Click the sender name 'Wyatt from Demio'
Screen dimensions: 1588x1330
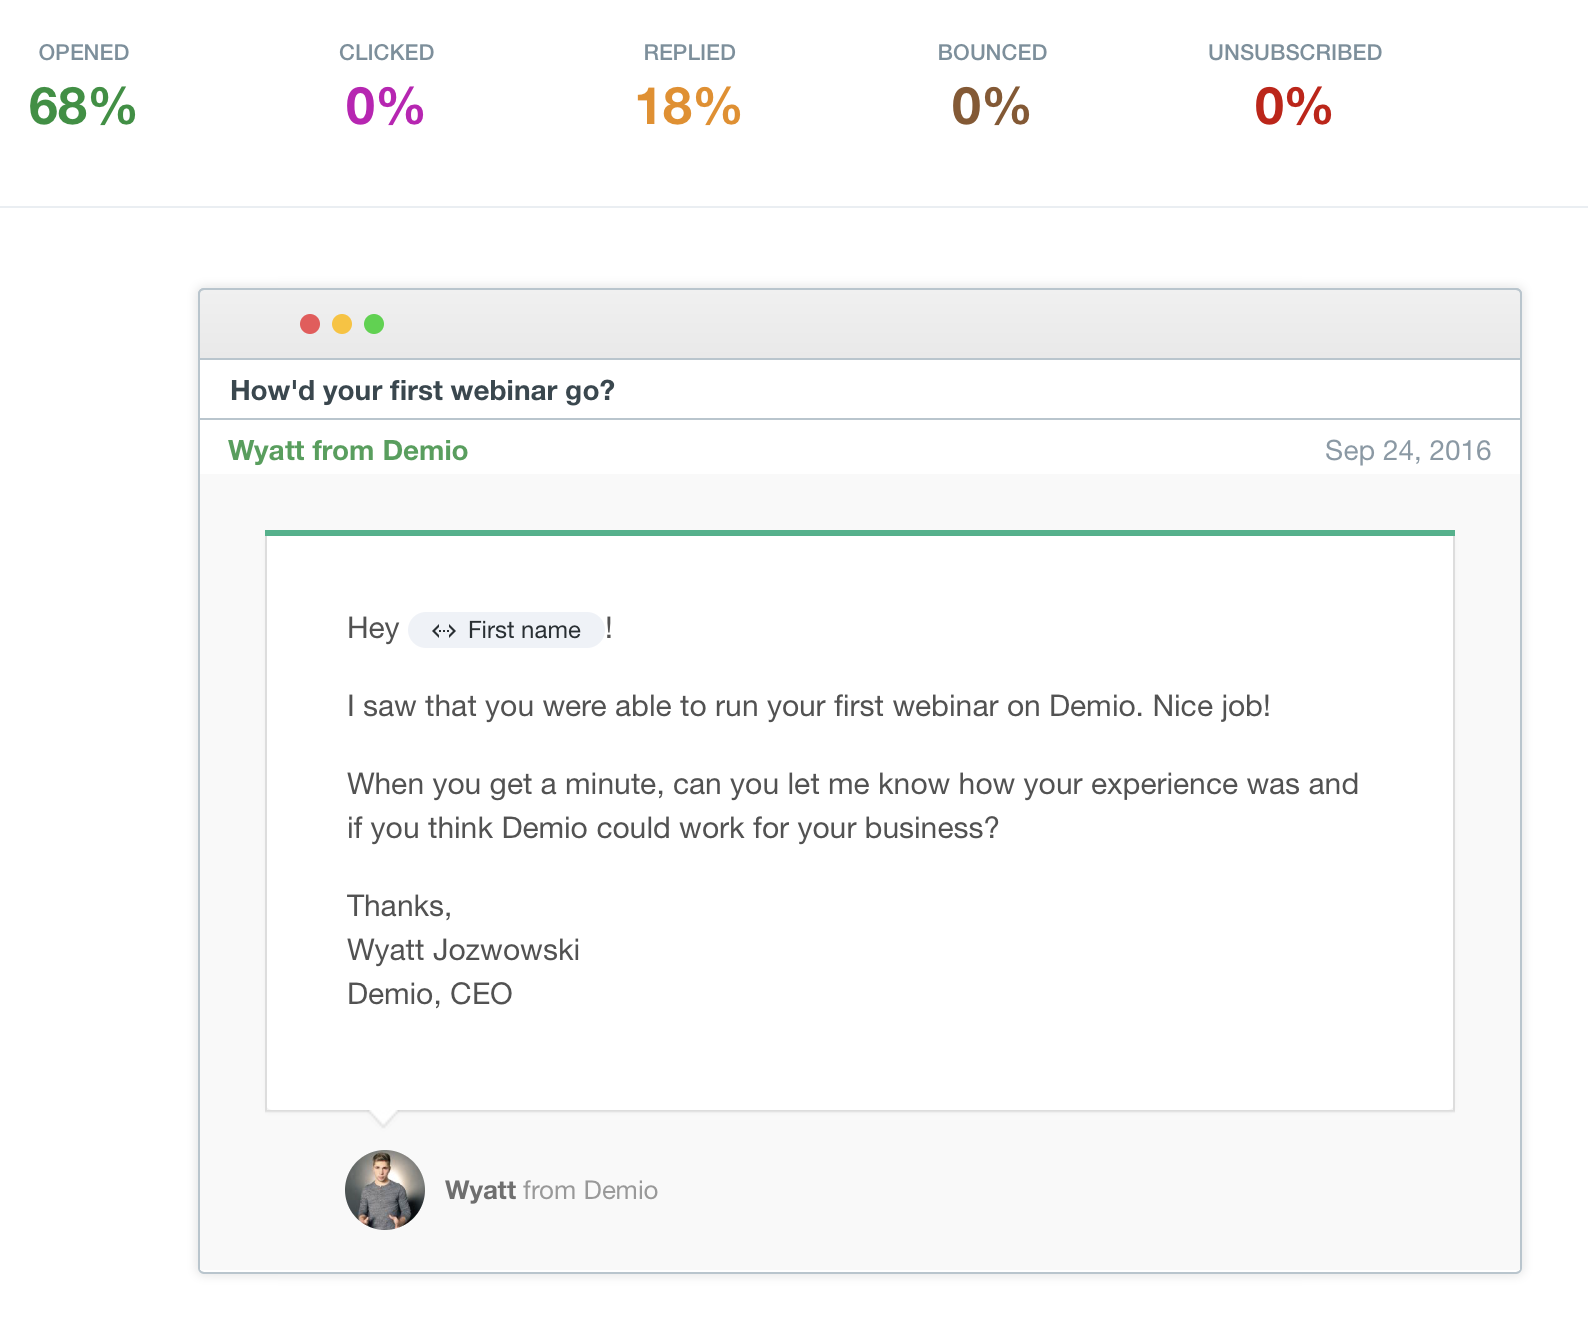(348, 450)
